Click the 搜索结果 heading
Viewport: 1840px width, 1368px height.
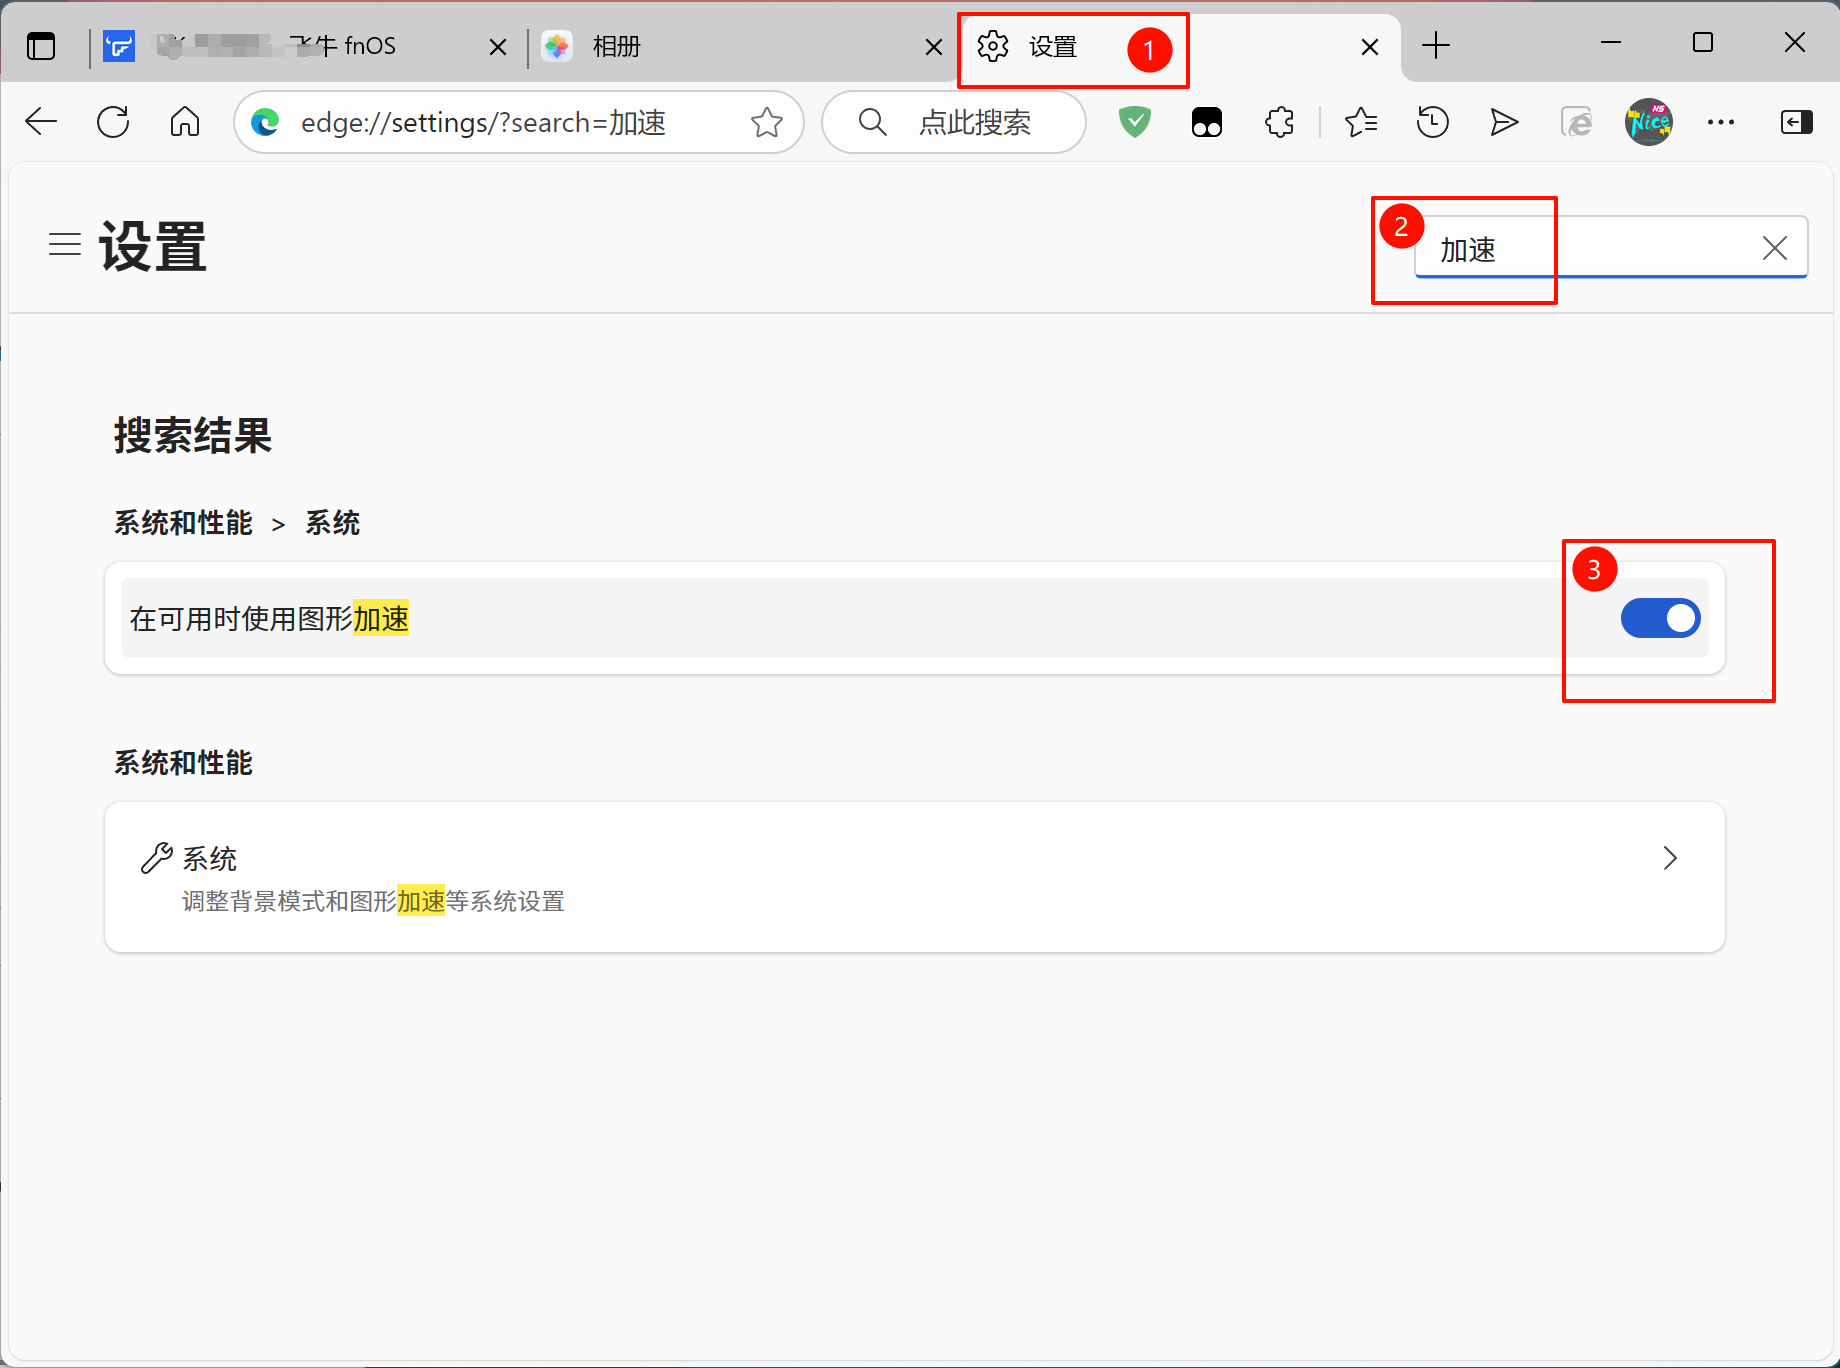pyautogui.click(x=193, y=435)
